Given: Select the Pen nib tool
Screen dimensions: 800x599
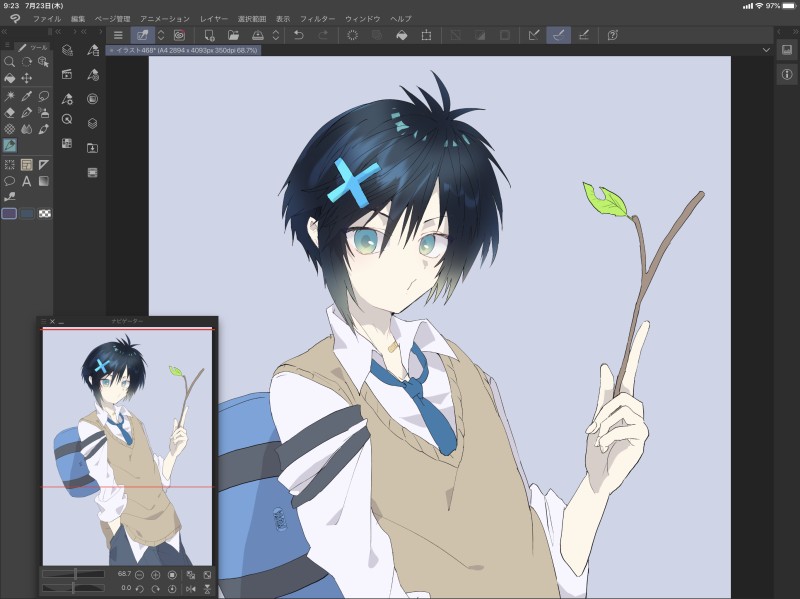Looking at the screenshot, I should coord(27,113).
